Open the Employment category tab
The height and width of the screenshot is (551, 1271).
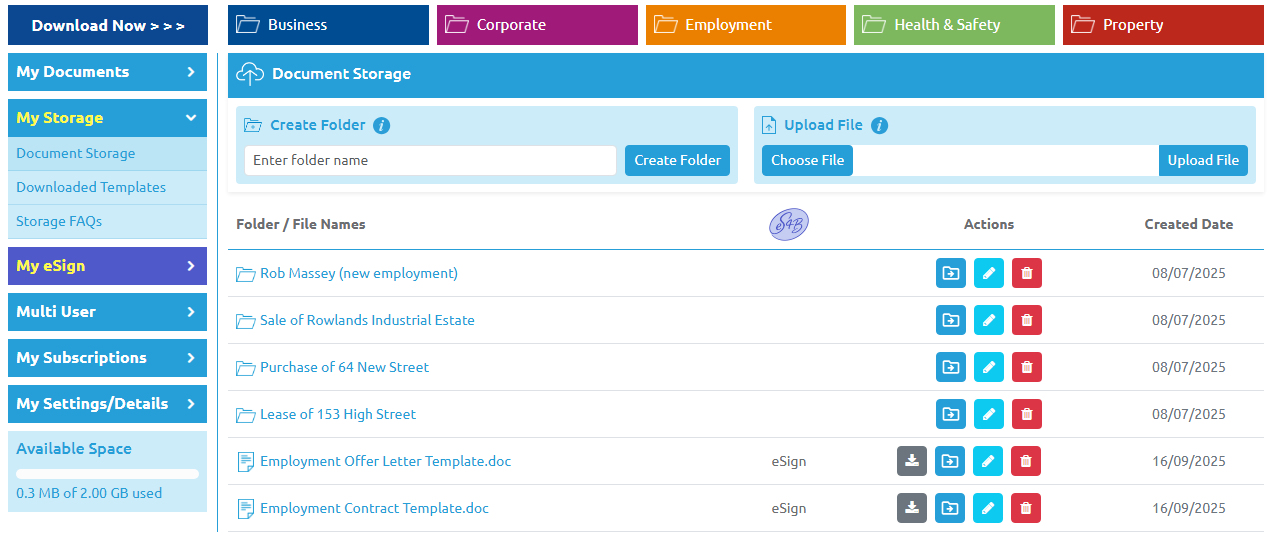tap(749, 25)
